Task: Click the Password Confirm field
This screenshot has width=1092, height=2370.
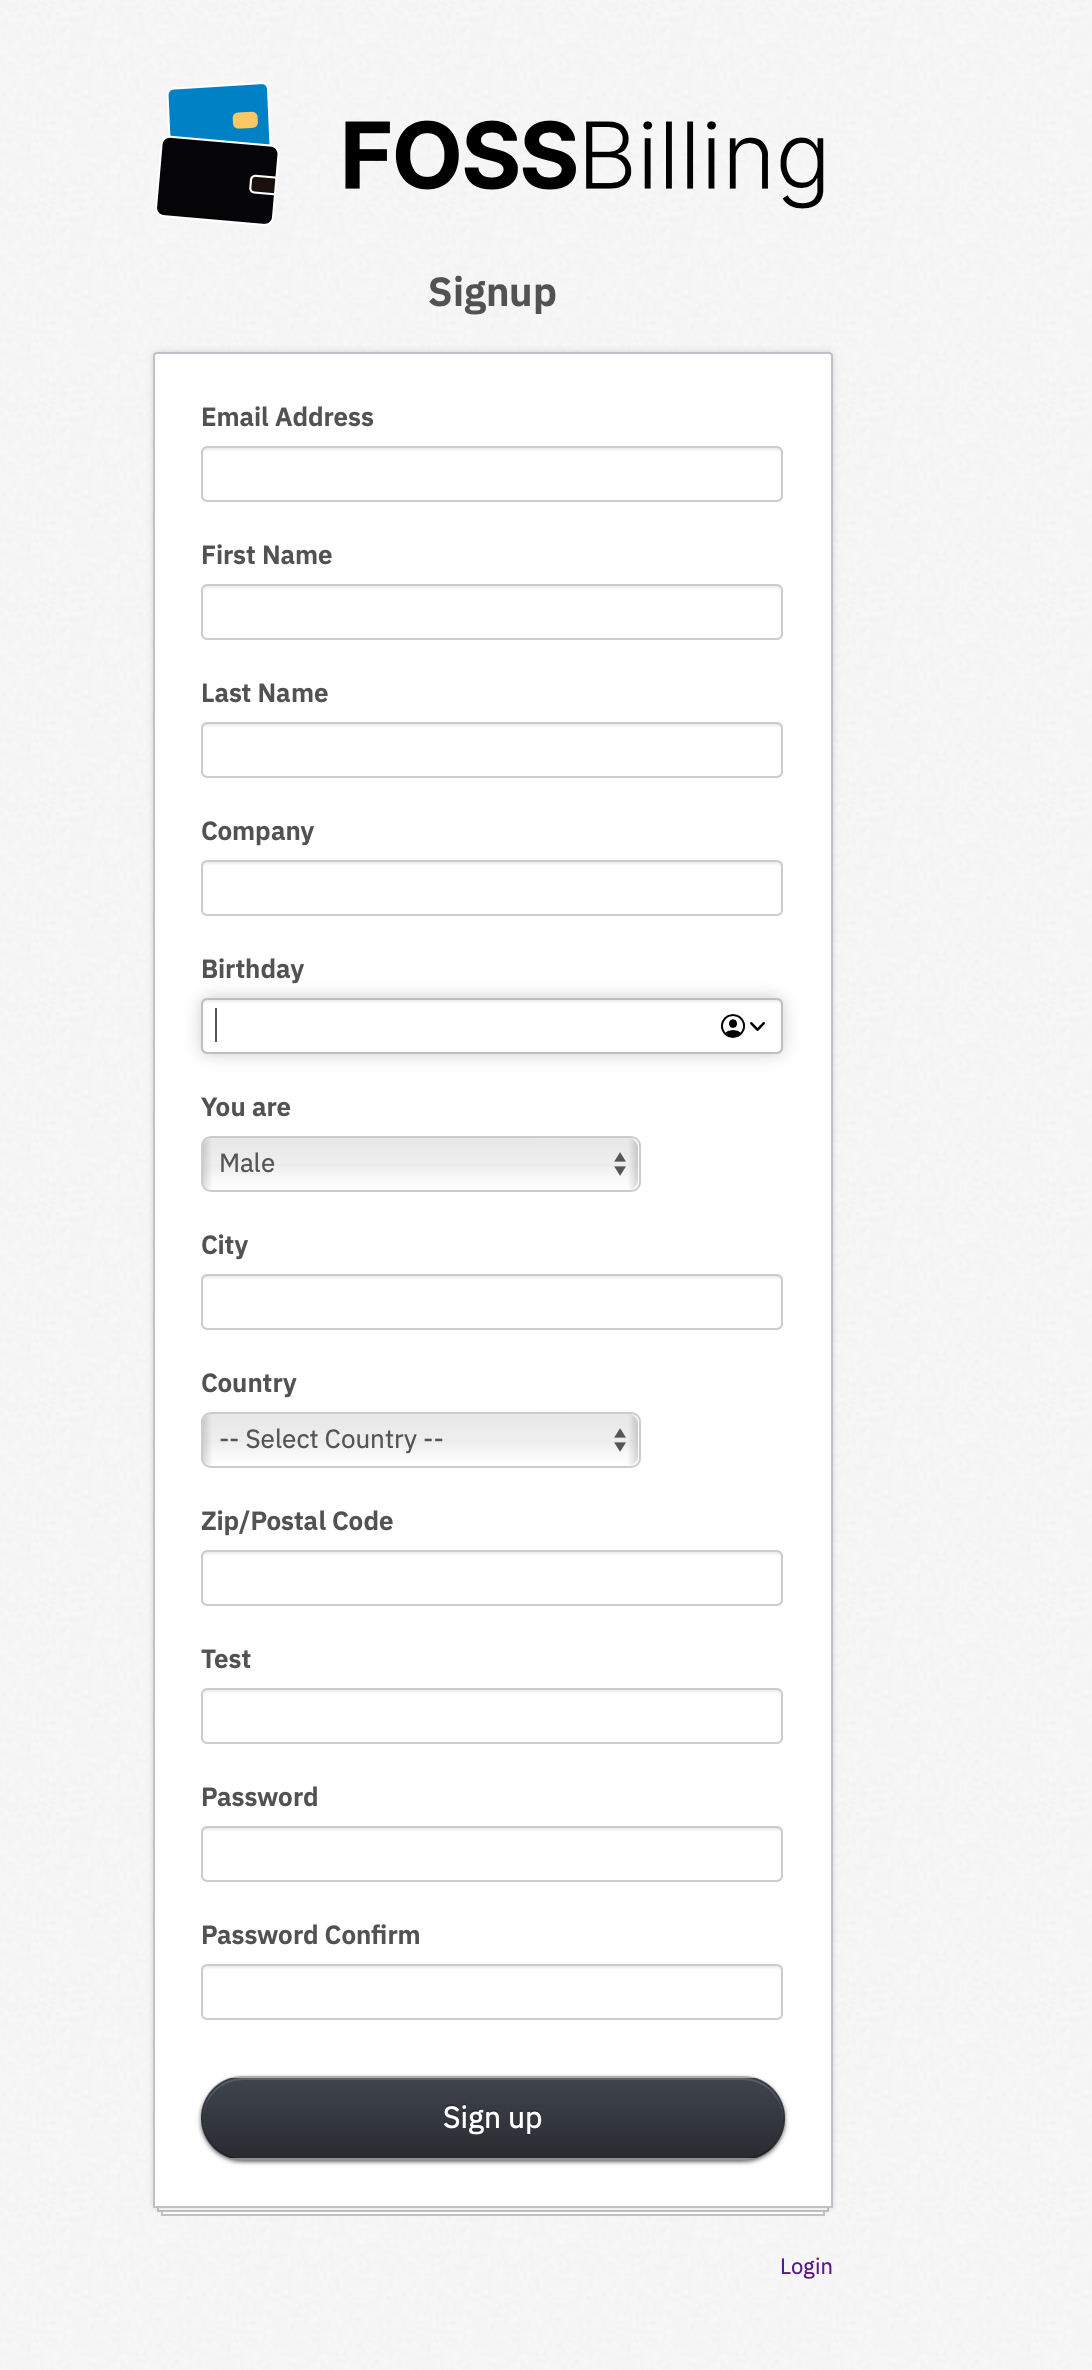Action: point(491,1991)
